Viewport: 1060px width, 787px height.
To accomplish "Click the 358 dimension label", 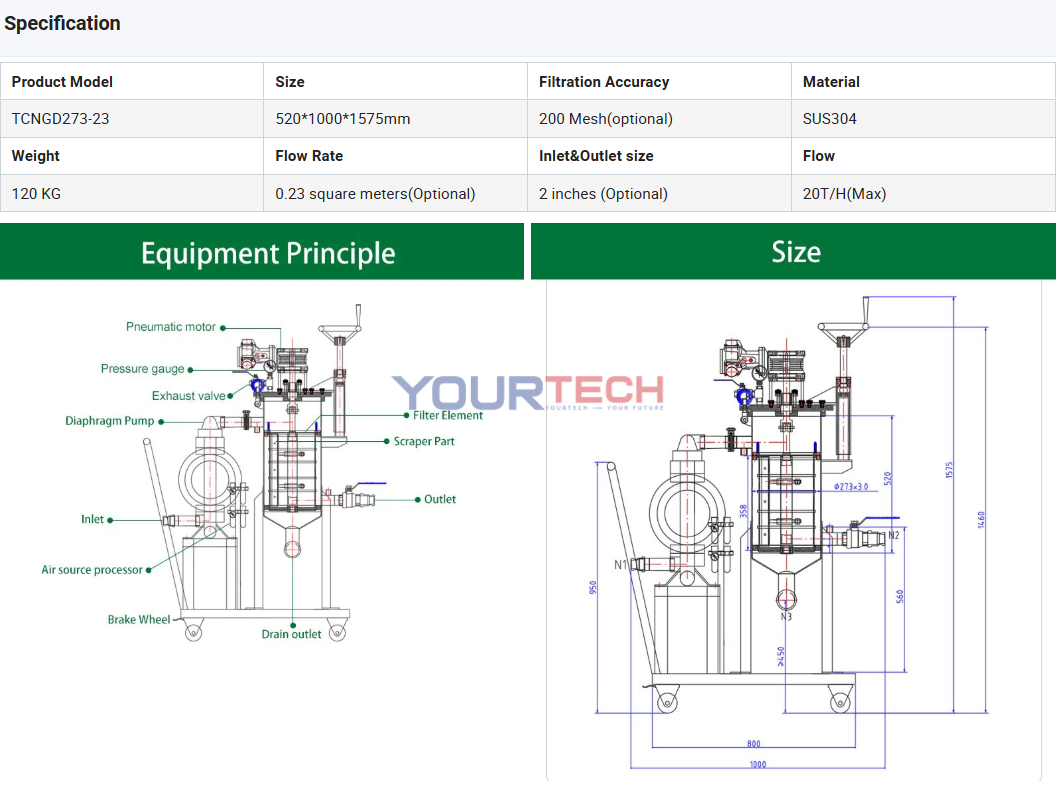I will [743, 511].
